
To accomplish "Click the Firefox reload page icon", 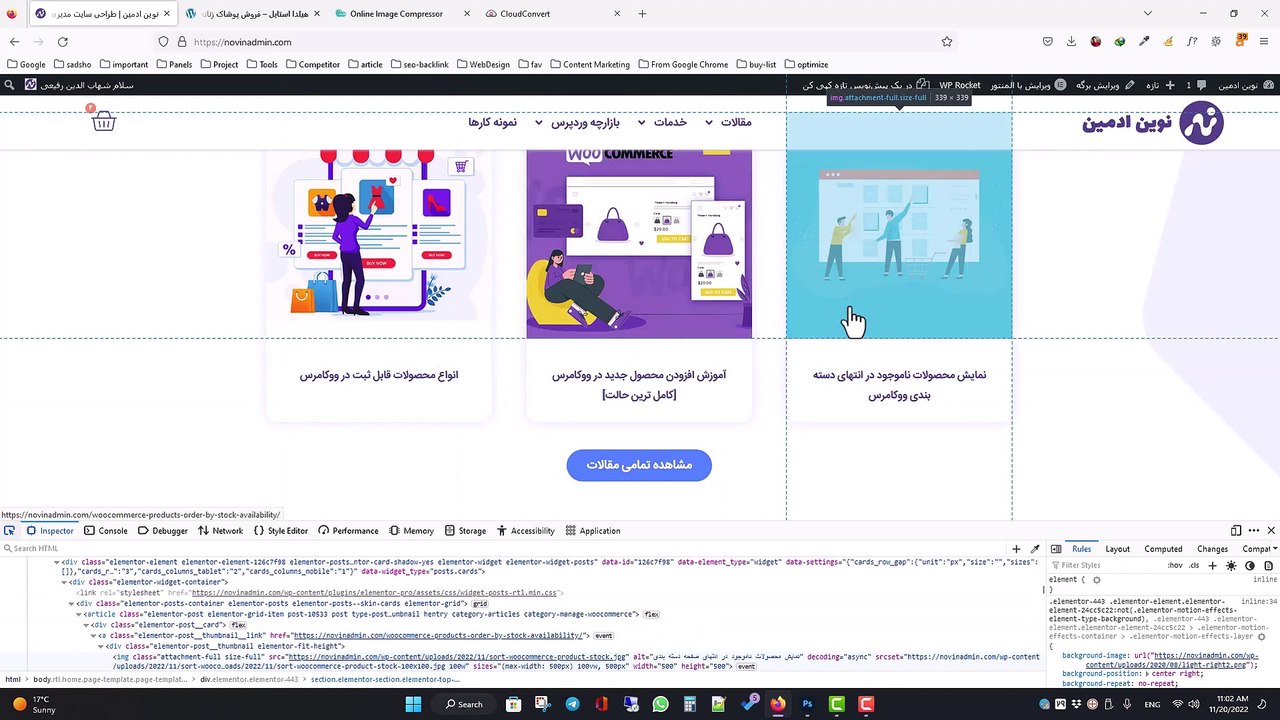I will coord(62,42).
